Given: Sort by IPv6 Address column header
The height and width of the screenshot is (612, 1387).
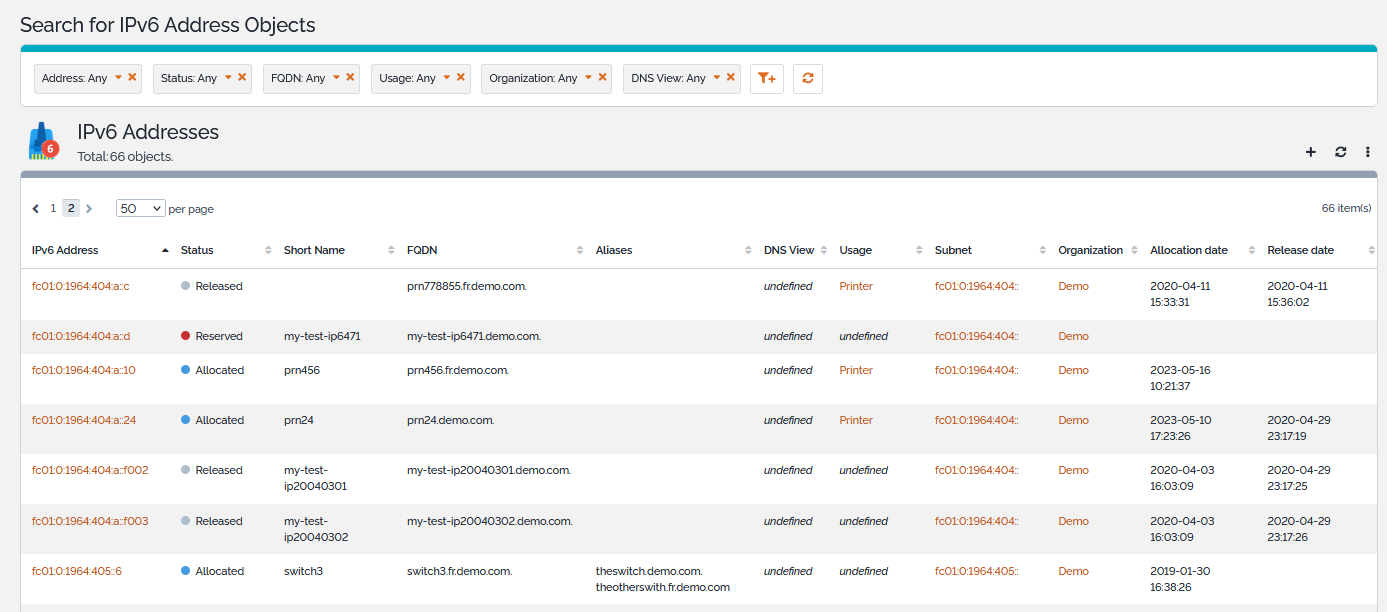Looking at the screenshot, I should (x=66, y=250).
